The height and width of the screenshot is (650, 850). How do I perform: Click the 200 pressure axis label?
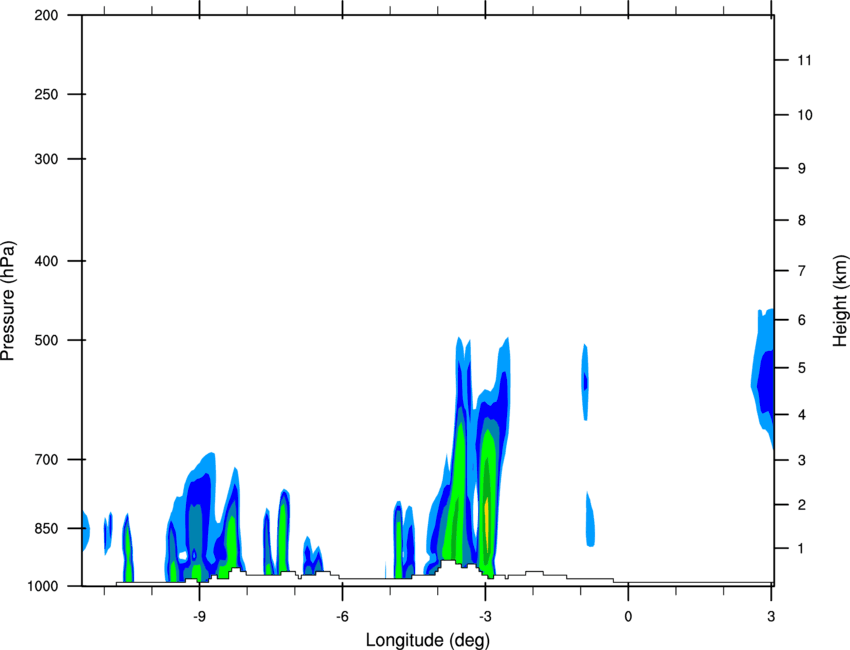(46, 15)
